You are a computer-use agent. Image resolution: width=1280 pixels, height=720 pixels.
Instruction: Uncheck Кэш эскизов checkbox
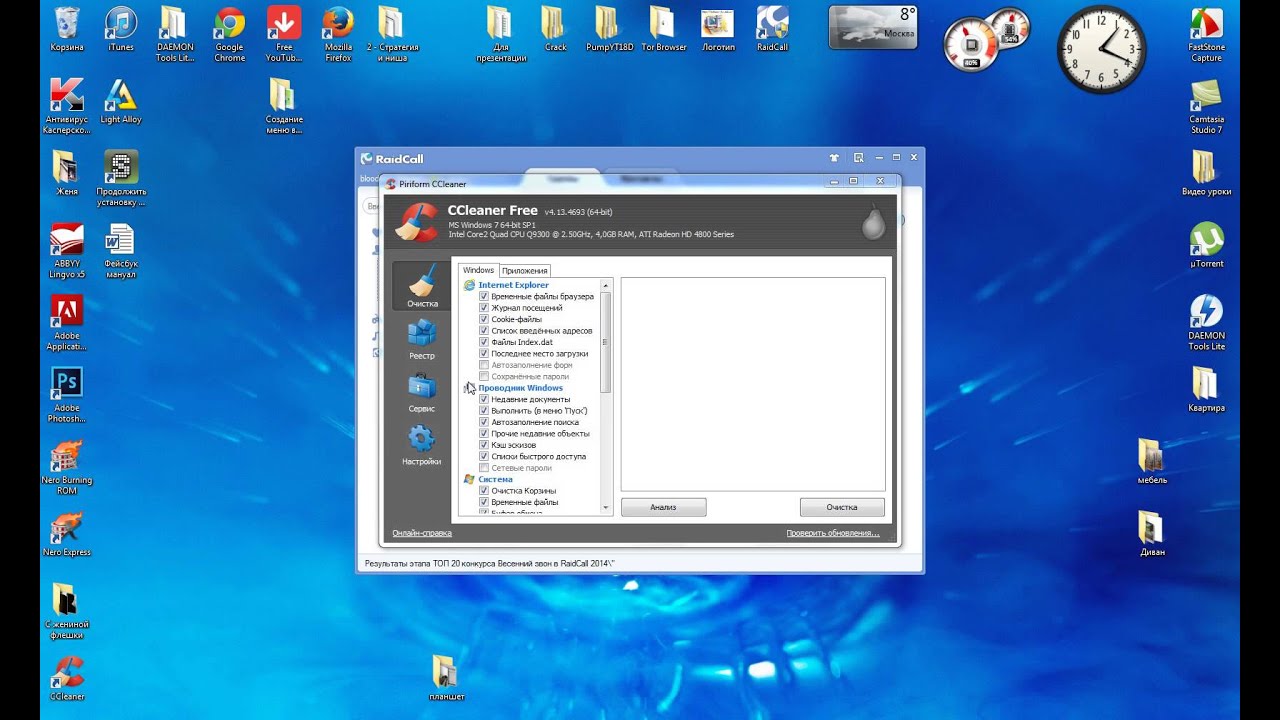coord(484,445)
